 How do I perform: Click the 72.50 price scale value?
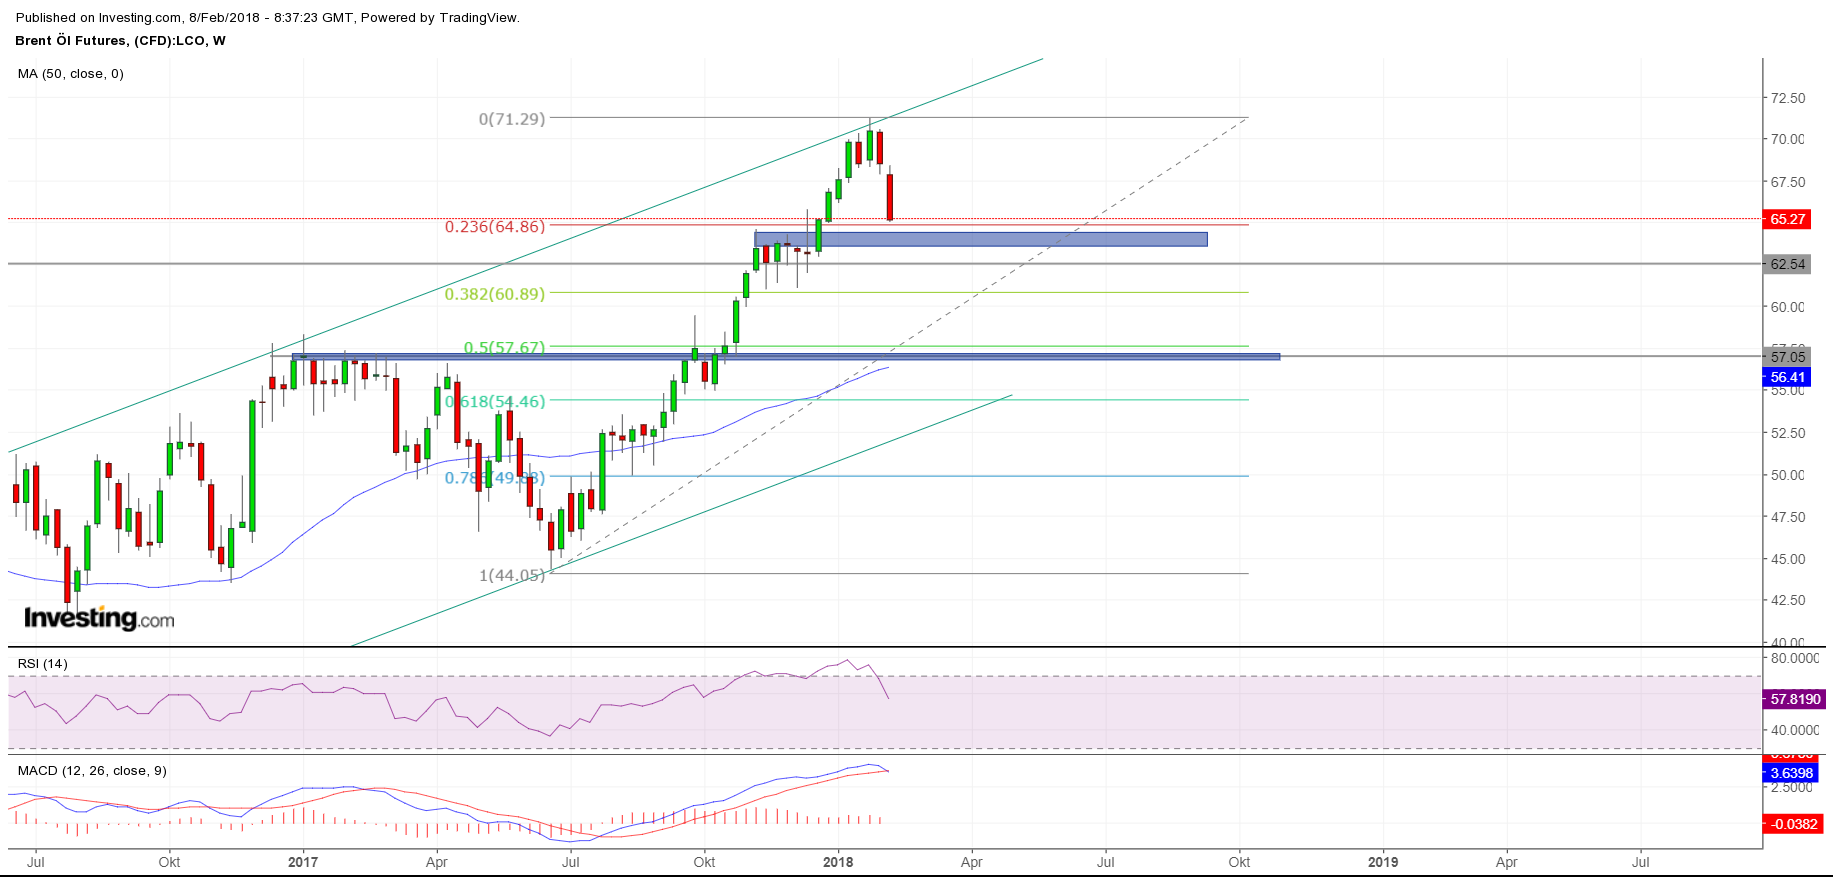1788,98
